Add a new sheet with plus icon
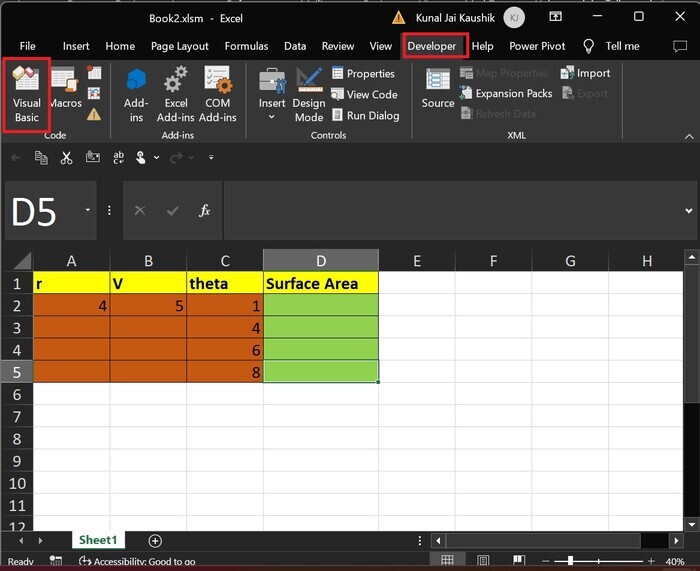700x571 pixels. click(155, 540)
